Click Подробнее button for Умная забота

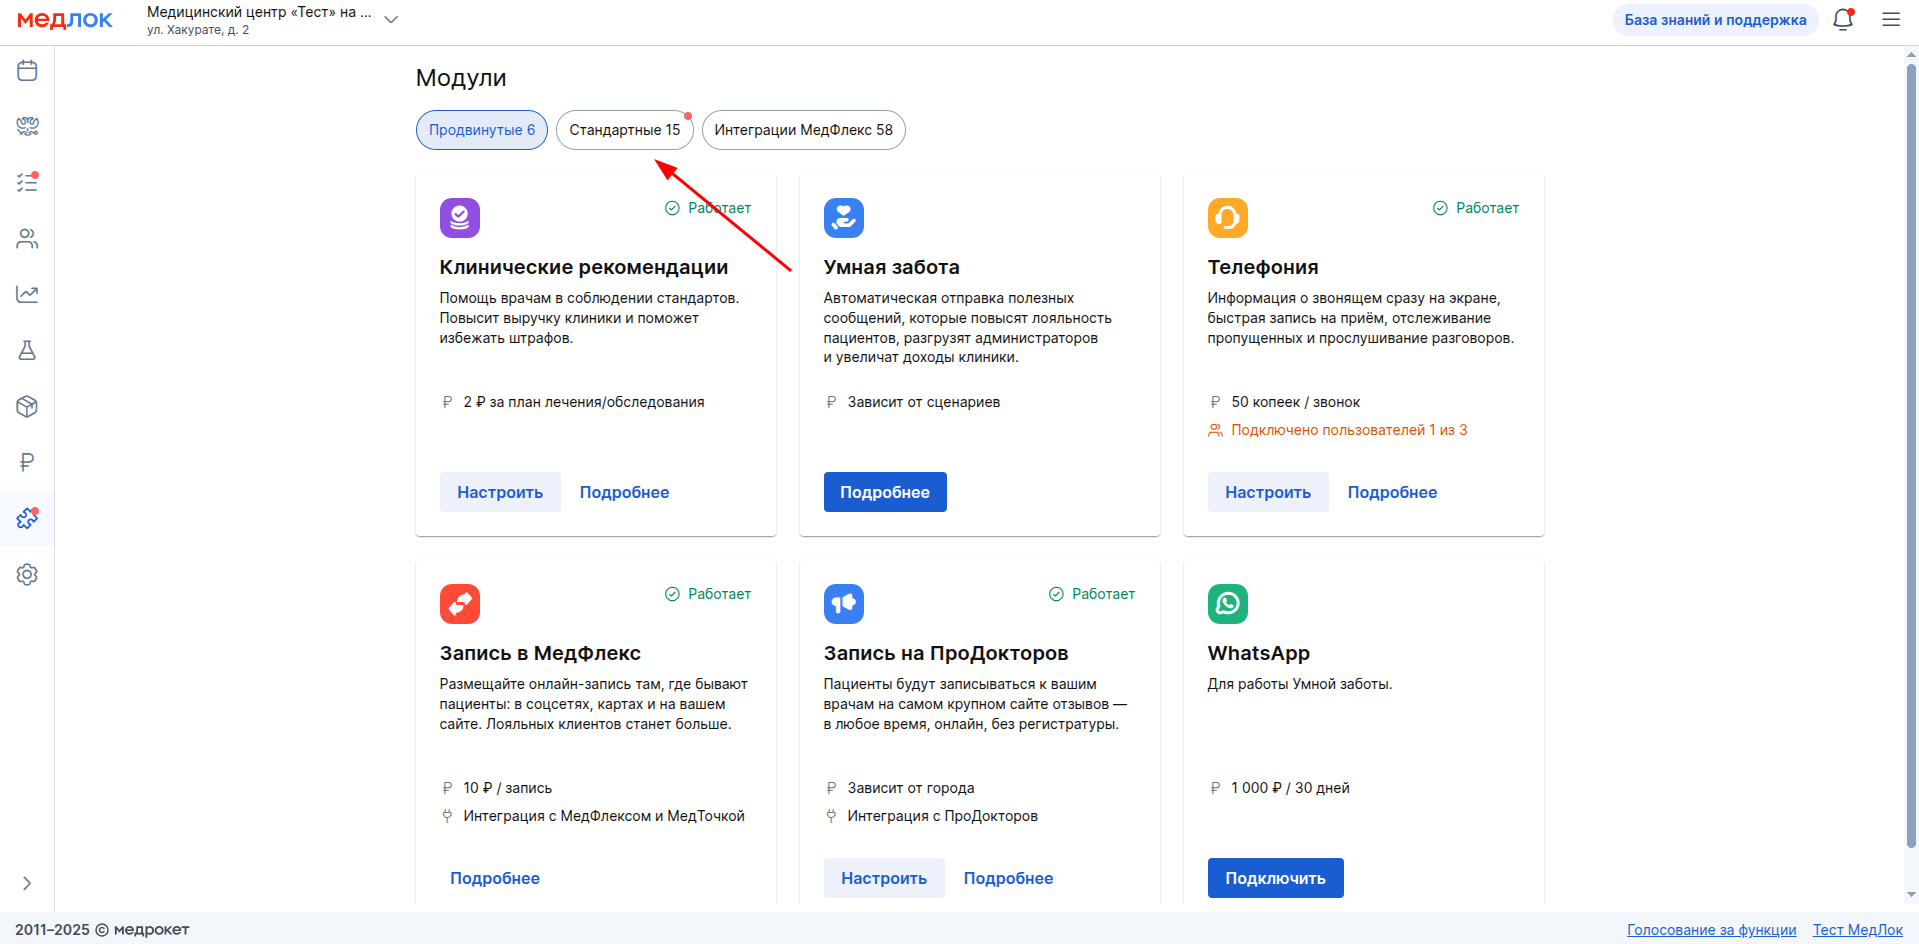point(885,492)
